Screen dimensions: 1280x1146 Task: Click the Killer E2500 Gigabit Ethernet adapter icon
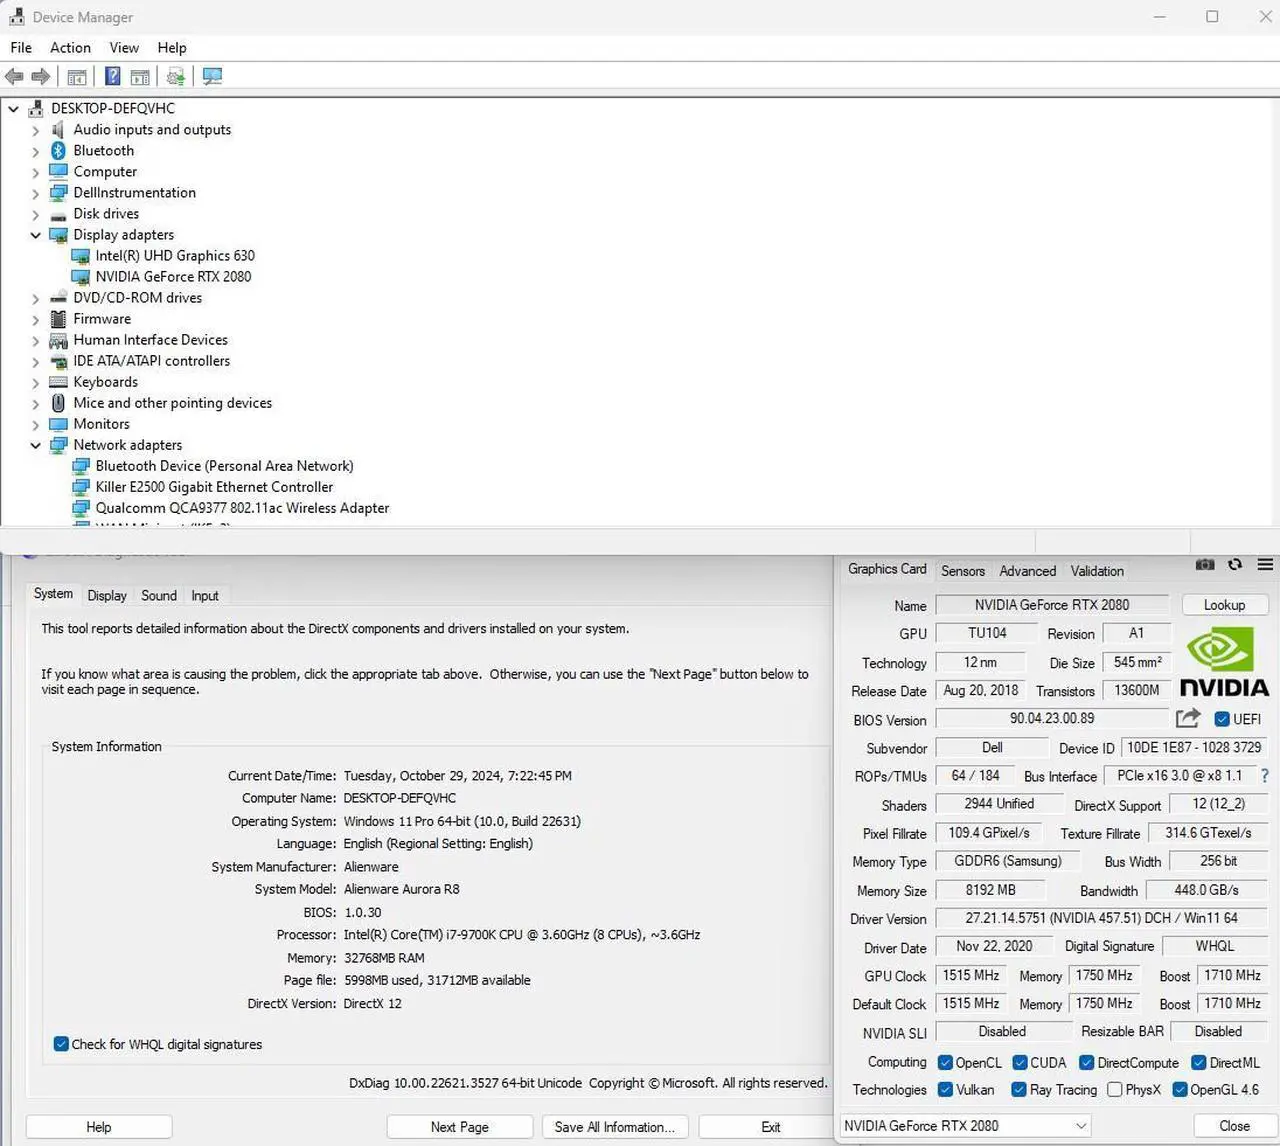[x=80, y=487]
